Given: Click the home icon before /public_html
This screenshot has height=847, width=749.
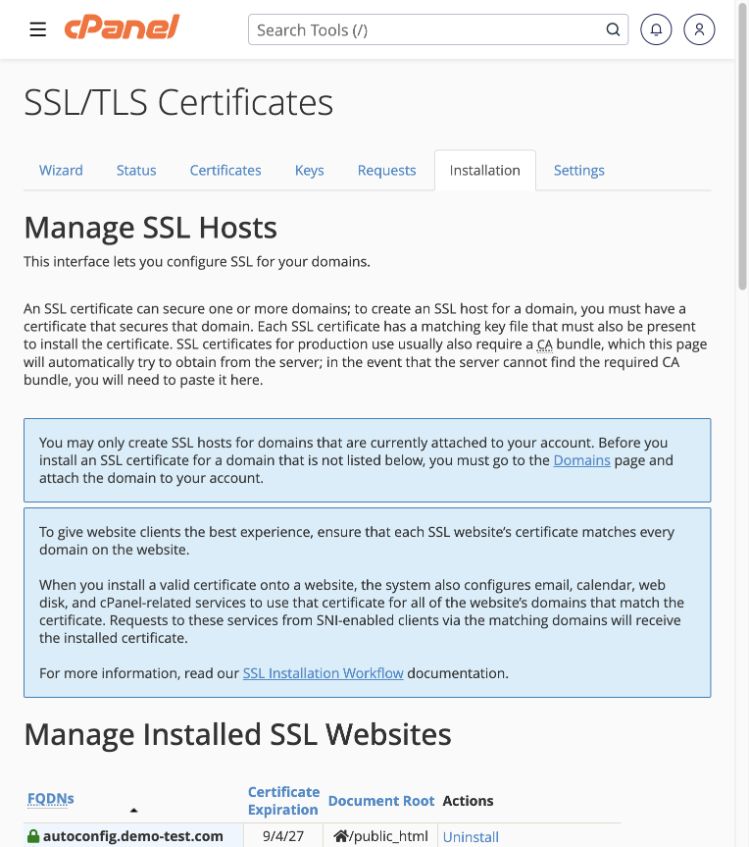Looking at the screenshot, I should click(x=341, y=836).
